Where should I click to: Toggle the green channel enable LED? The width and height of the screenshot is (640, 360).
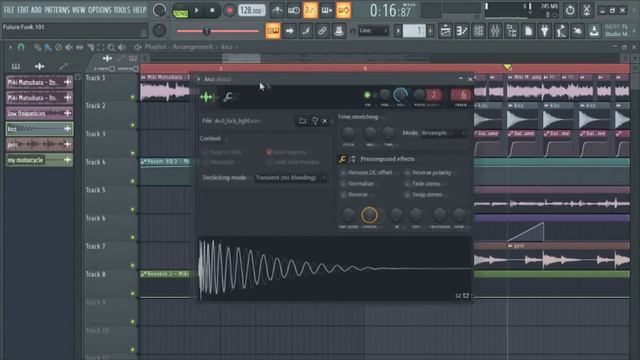(367, 95)
